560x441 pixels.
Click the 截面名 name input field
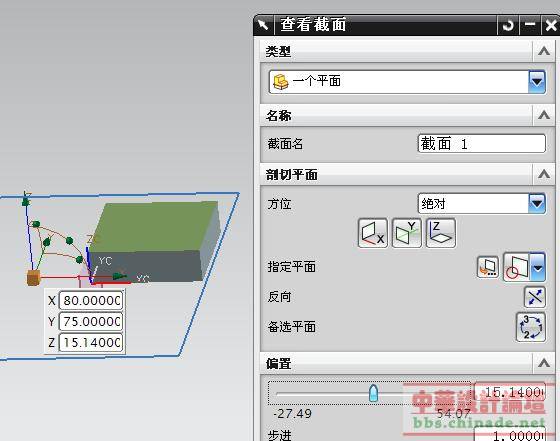(x=481, y=144)
